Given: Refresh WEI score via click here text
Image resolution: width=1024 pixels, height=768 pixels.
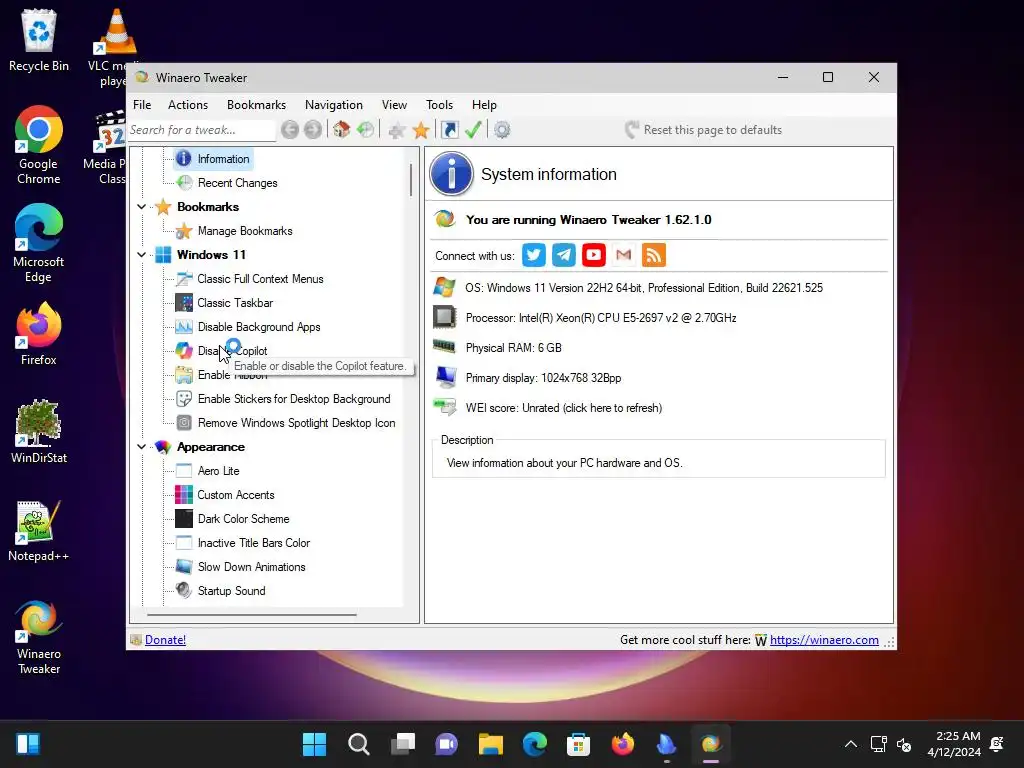Looking at the screenshot, I should (612, 408).
